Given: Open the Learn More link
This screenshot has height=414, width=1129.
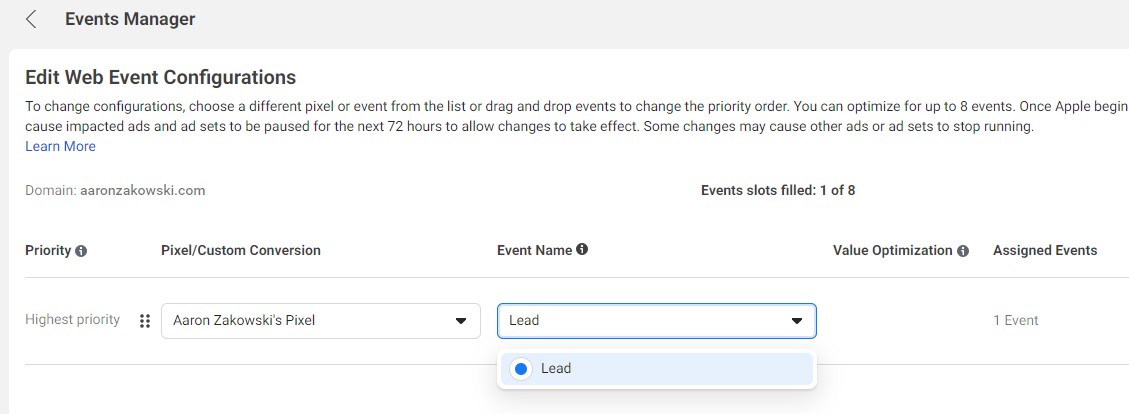Looking at the screenshot, I should [60, 146].
